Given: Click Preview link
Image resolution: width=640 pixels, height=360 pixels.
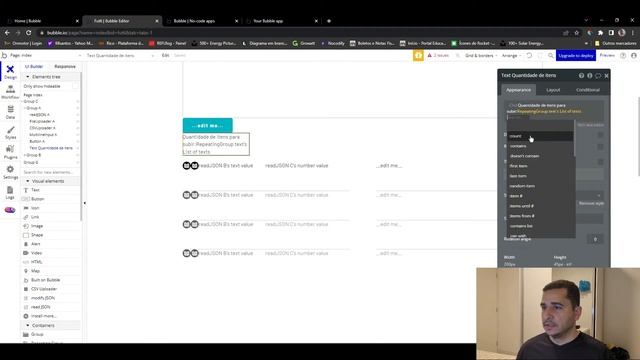Looking at the screenshot, I should pos(607,55).
